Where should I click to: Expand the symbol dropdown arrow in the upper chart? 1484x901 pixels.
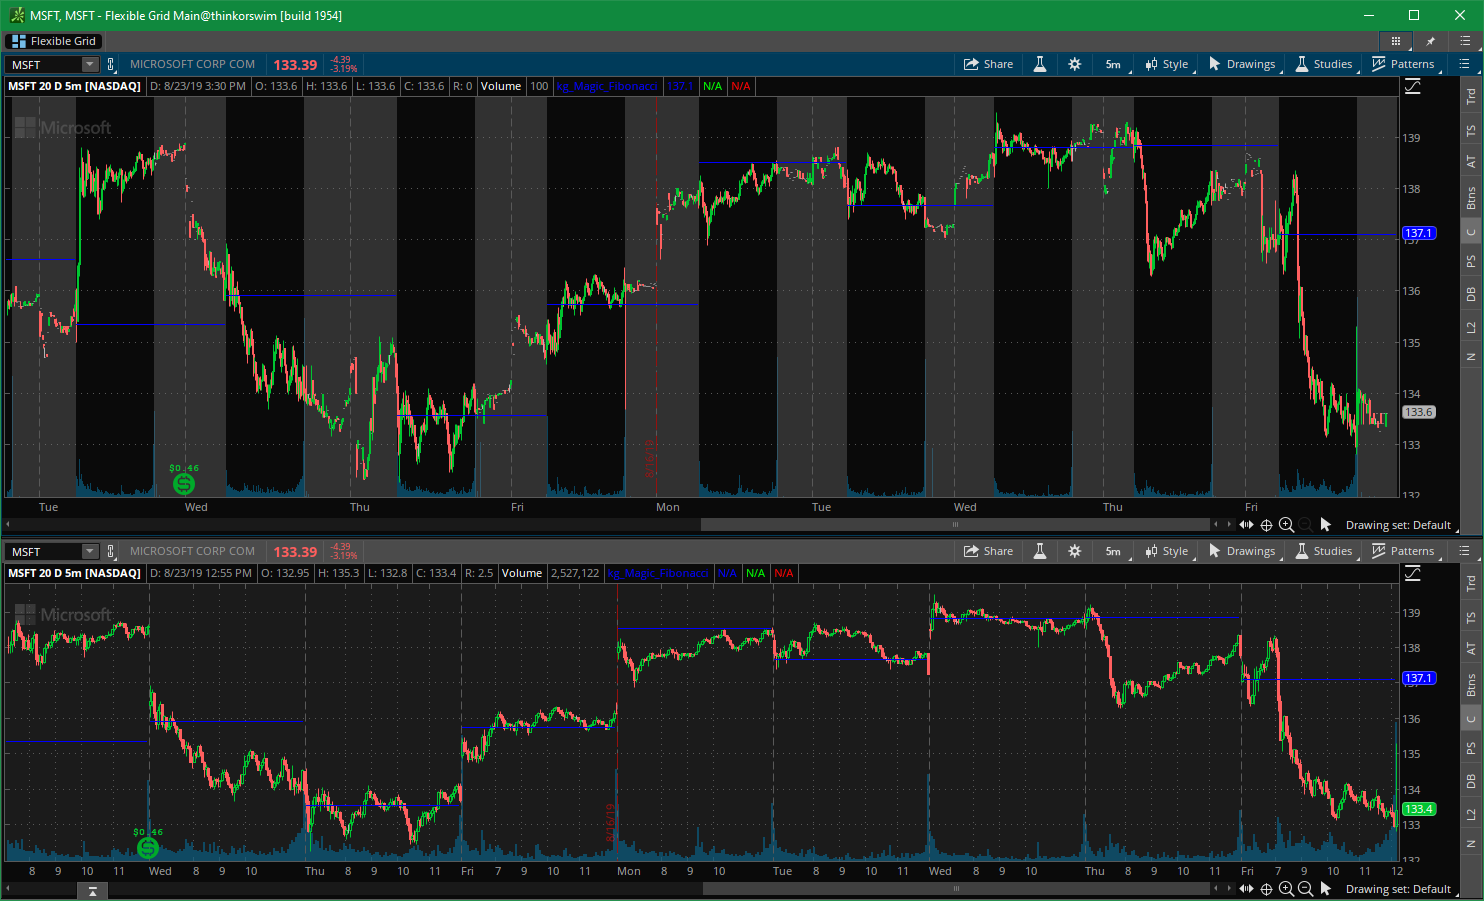[90, 64]
